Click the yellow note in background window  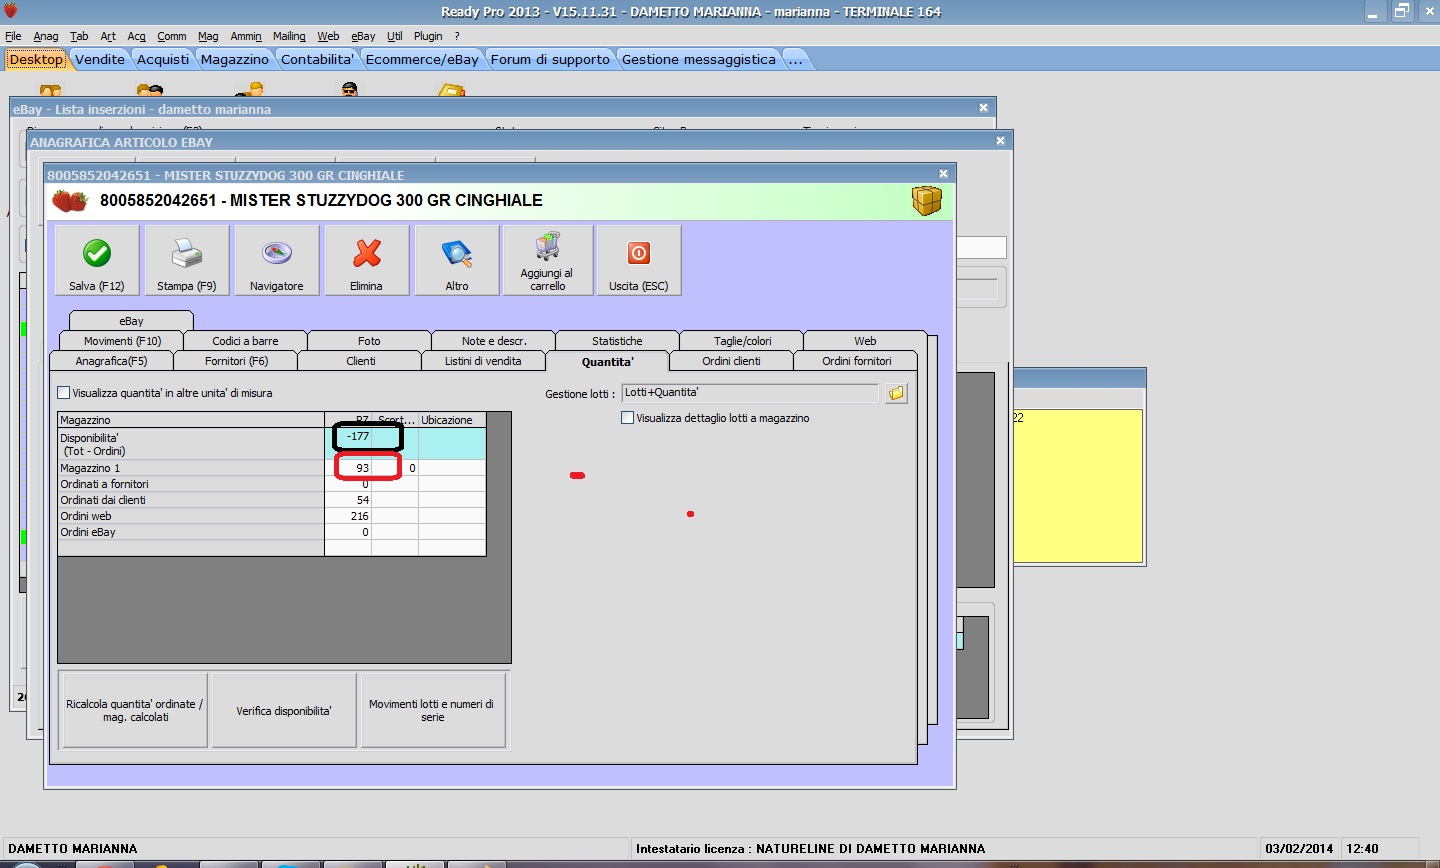[x=1077, y=485]
